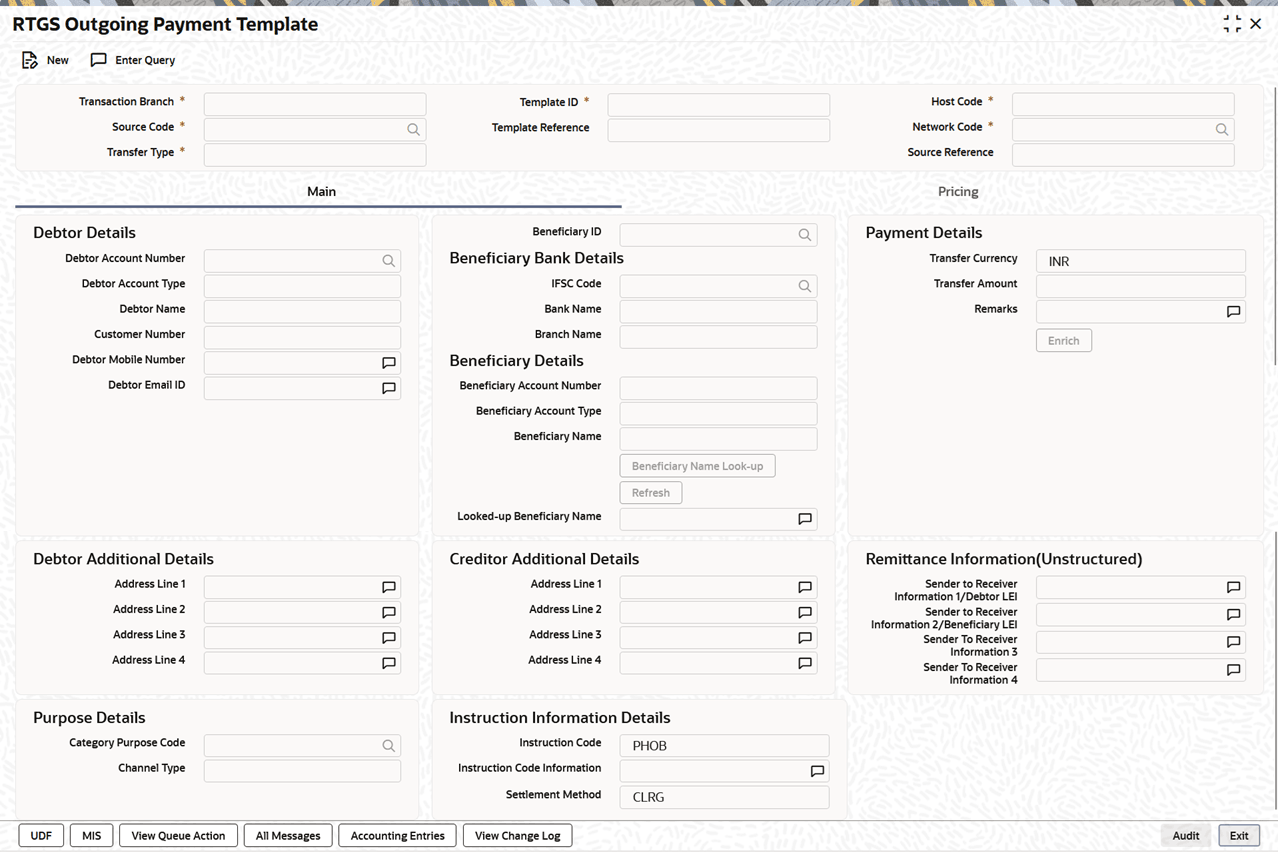The width and height of the screenshot is (1278, 852).
Task: Click the All Messages button
Action: click(x=288, y=836)
